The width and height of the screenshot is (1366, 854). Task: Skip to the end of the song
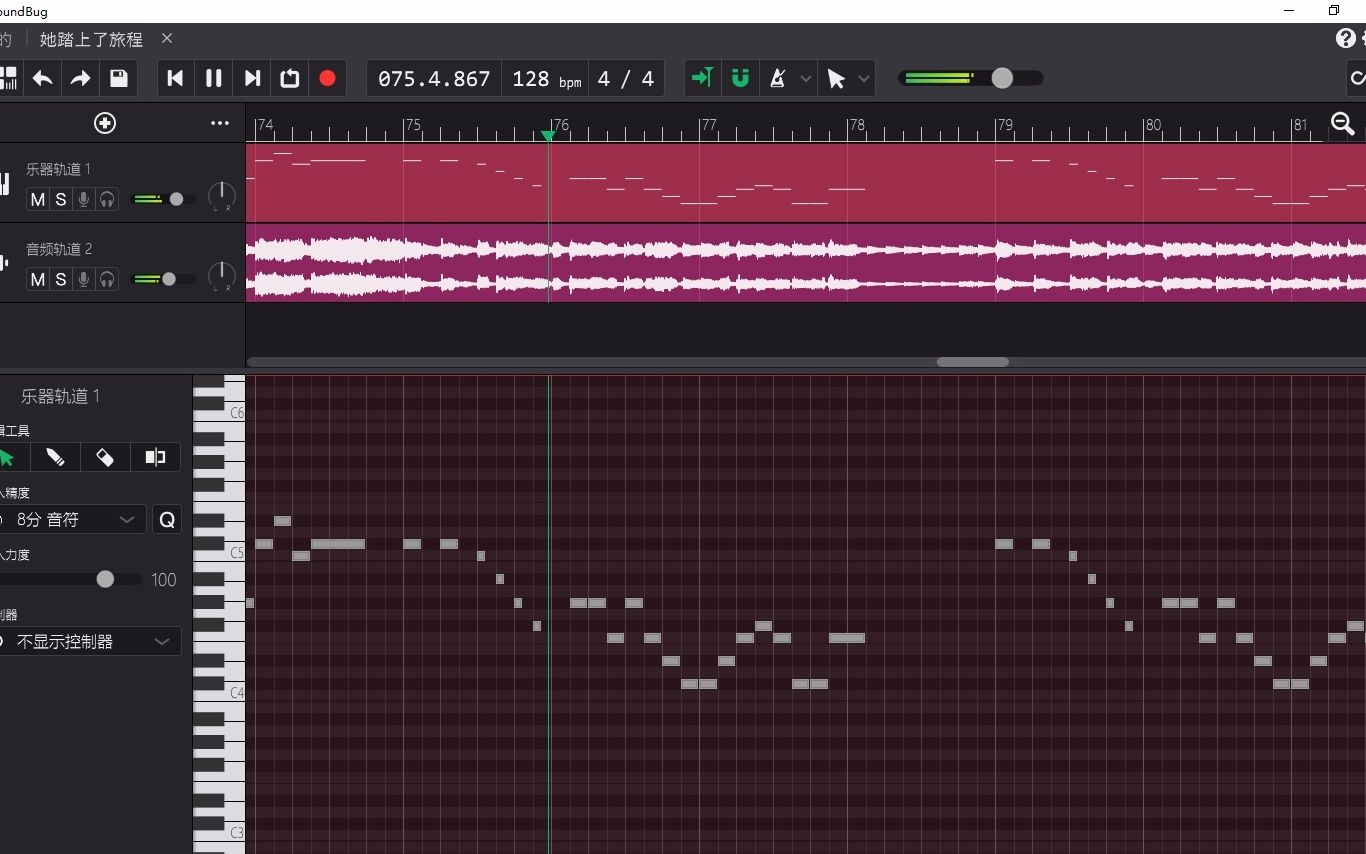252,78
